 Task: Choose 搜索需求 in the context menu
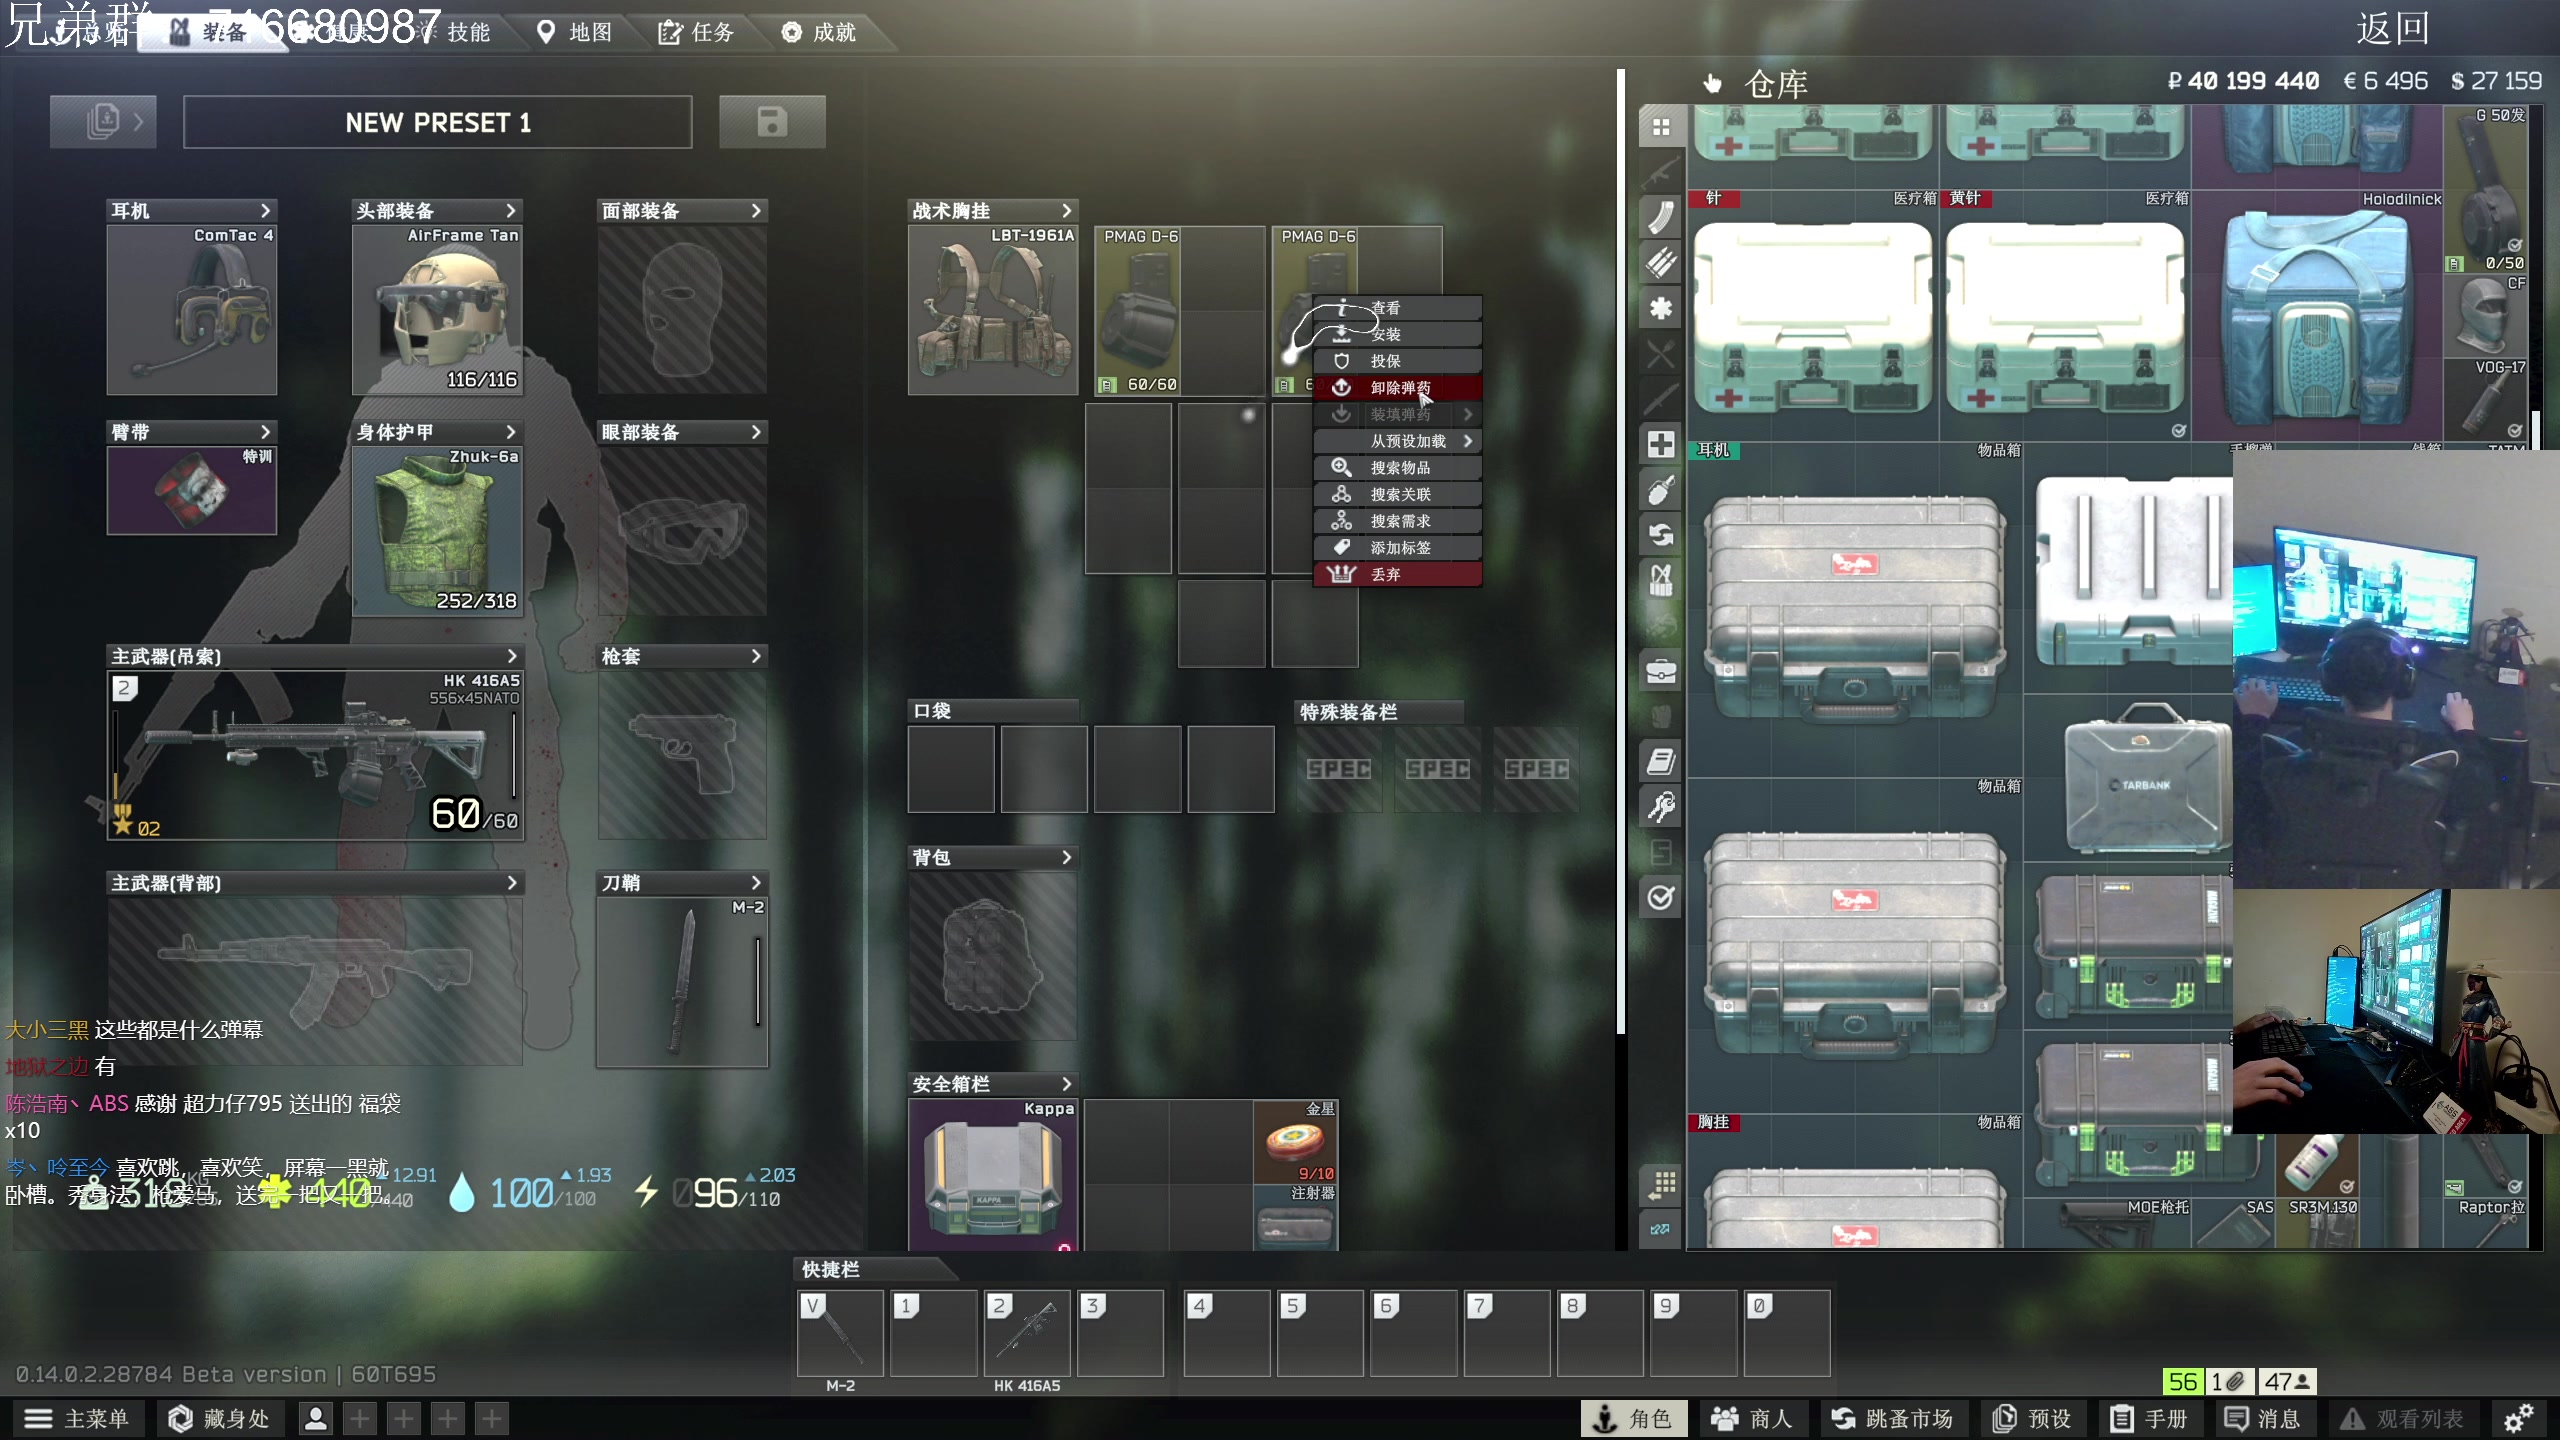1397,521
